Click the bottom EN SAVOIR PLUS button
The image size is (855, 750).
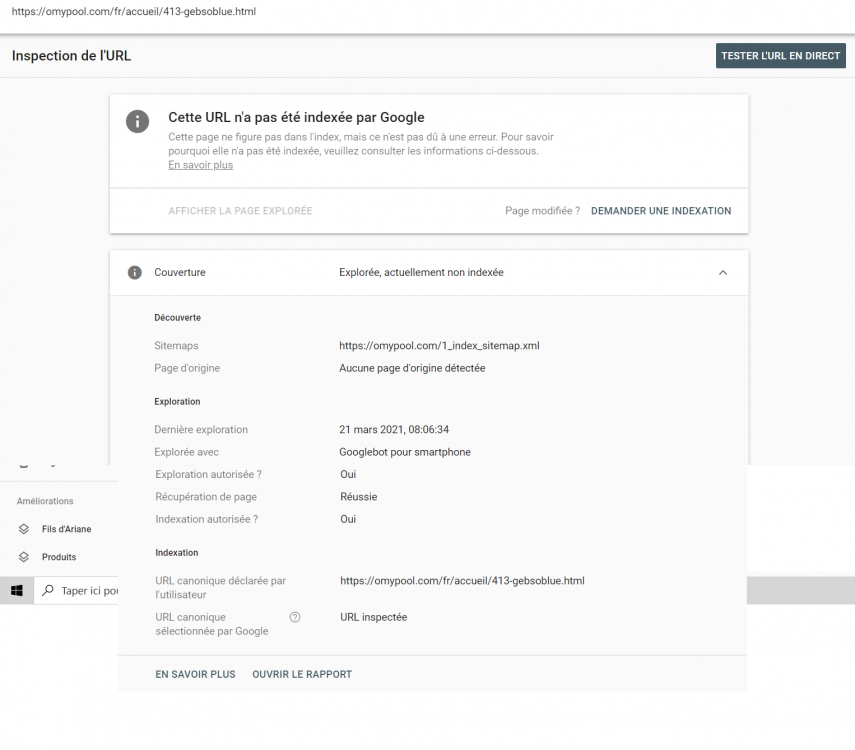tap(195, 674)
